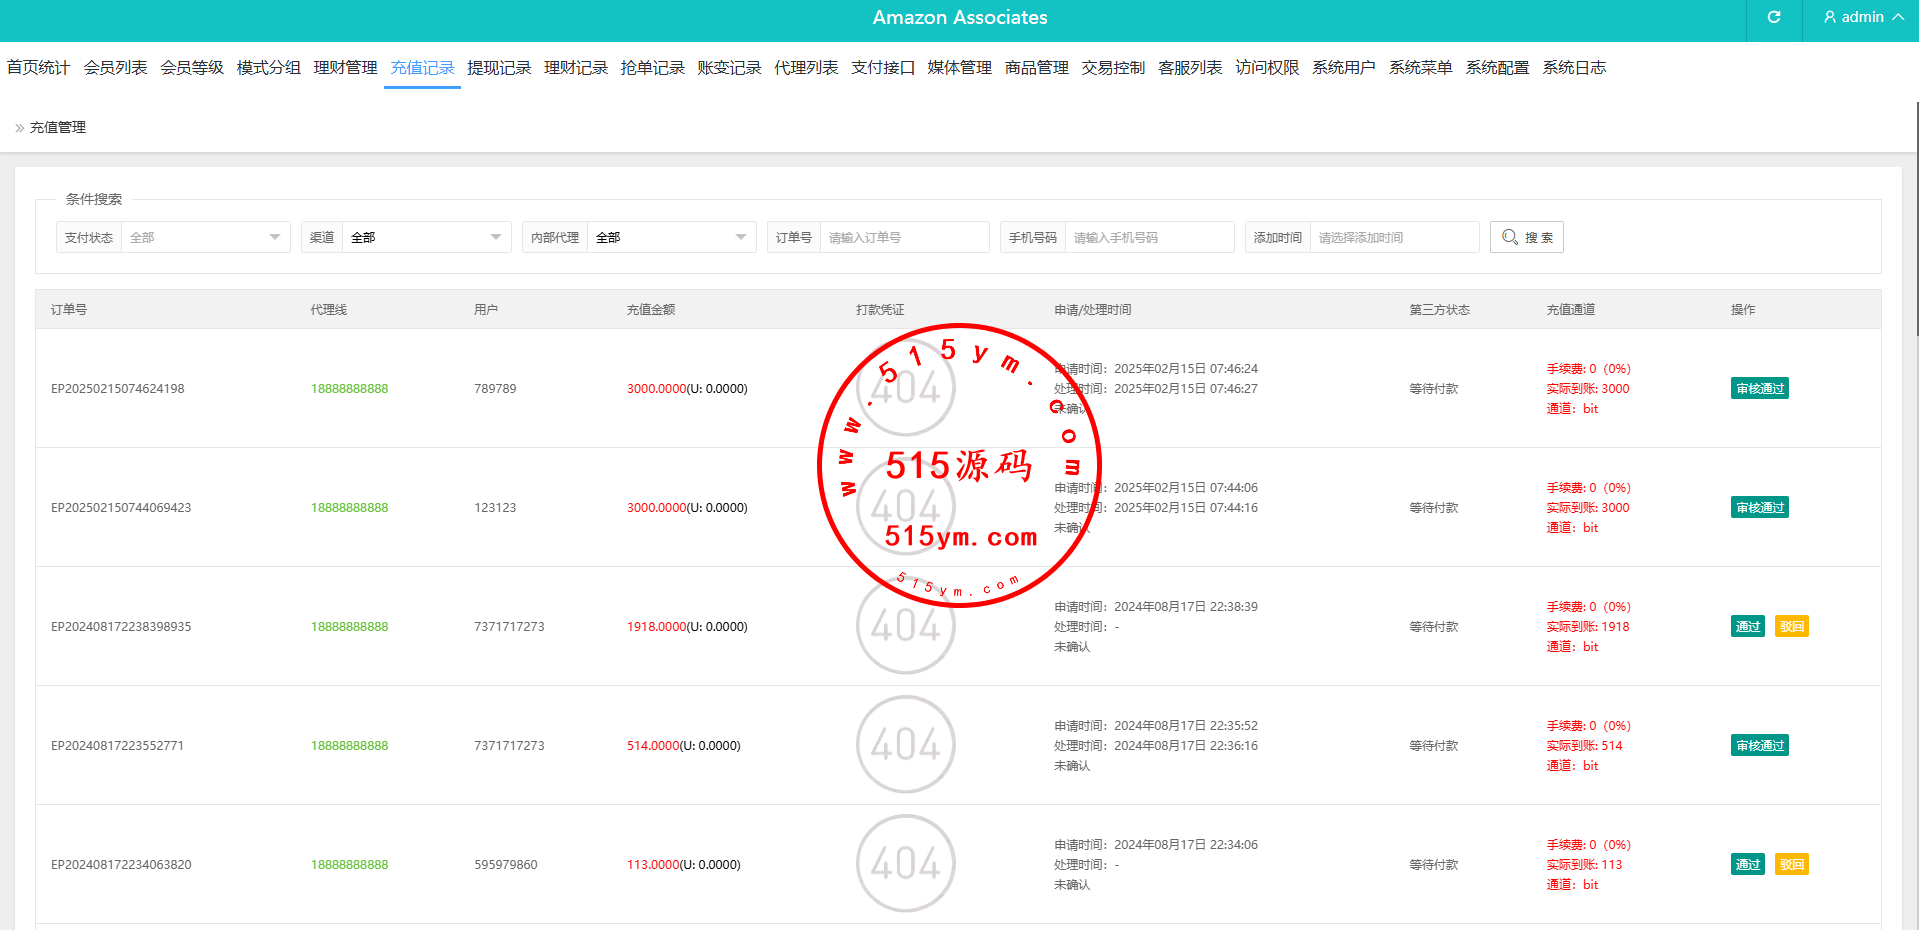Open the 会员列表 menu item
The width and height of the screenshot is (1919, 930).
[115, 68]
